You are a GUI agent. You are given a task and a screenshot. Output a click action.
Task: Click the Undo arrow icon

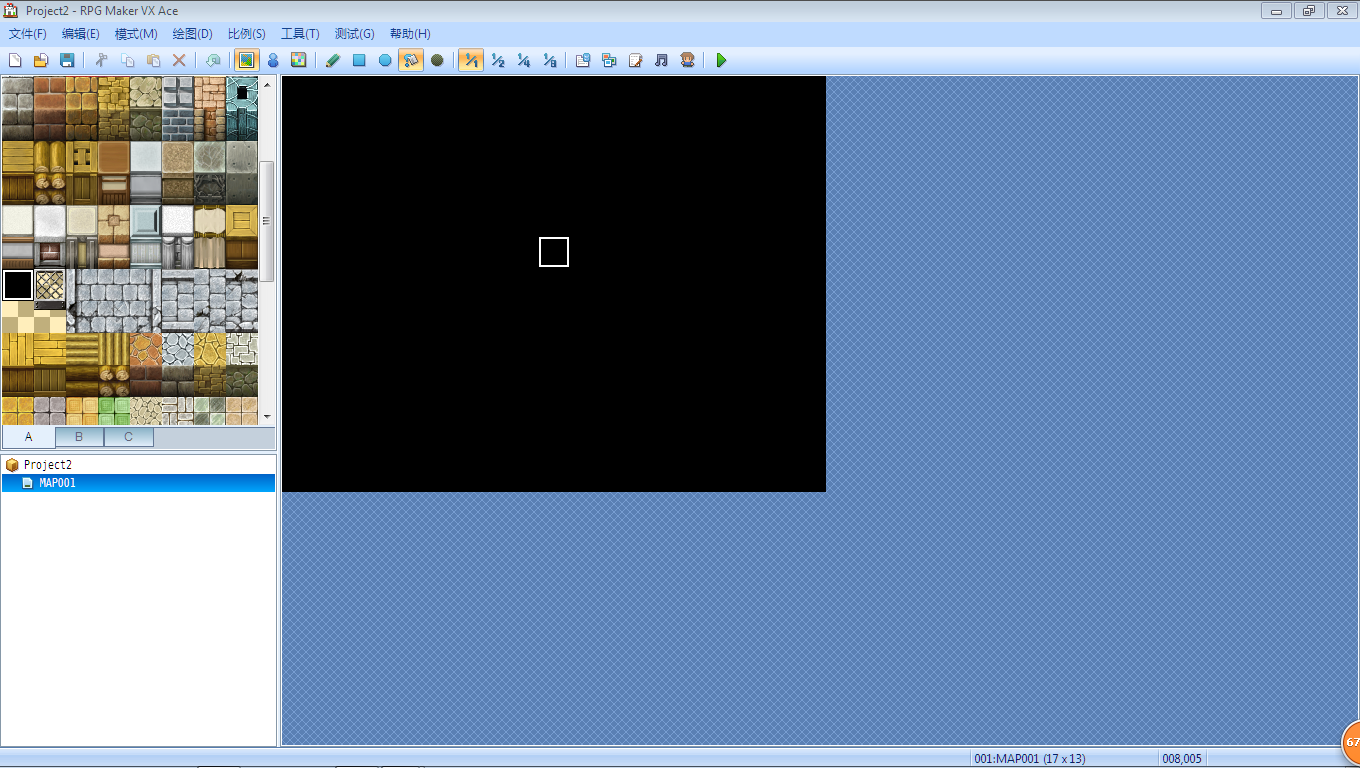(x=213, y=60)
